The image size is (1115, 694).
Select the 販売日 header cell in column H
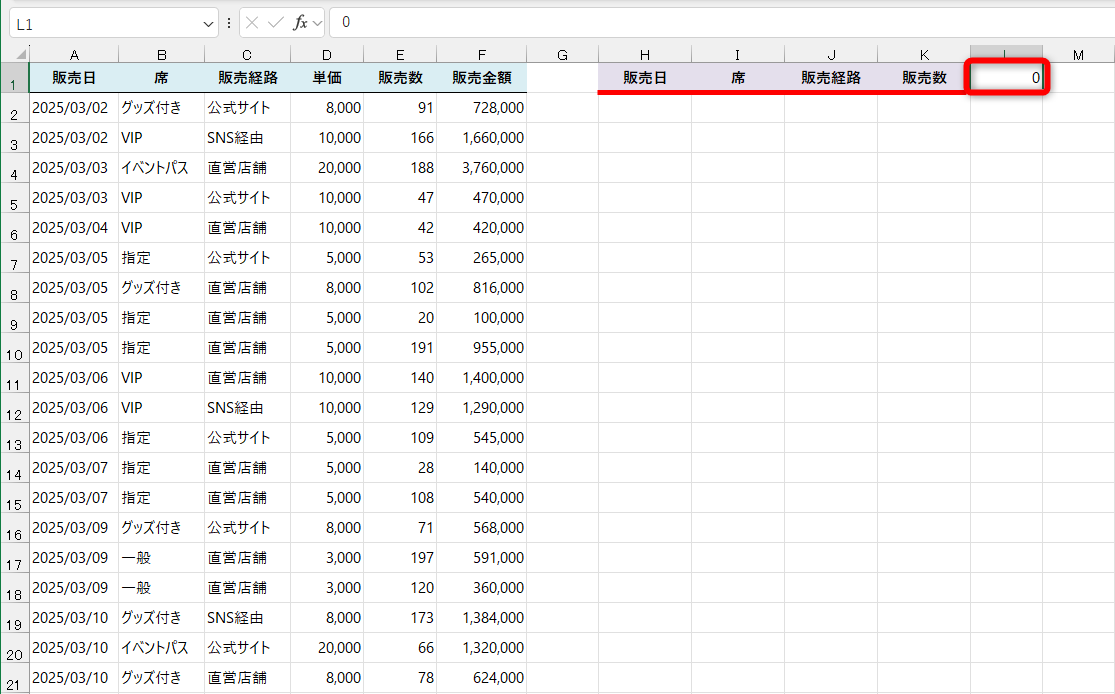click(644, 76)
